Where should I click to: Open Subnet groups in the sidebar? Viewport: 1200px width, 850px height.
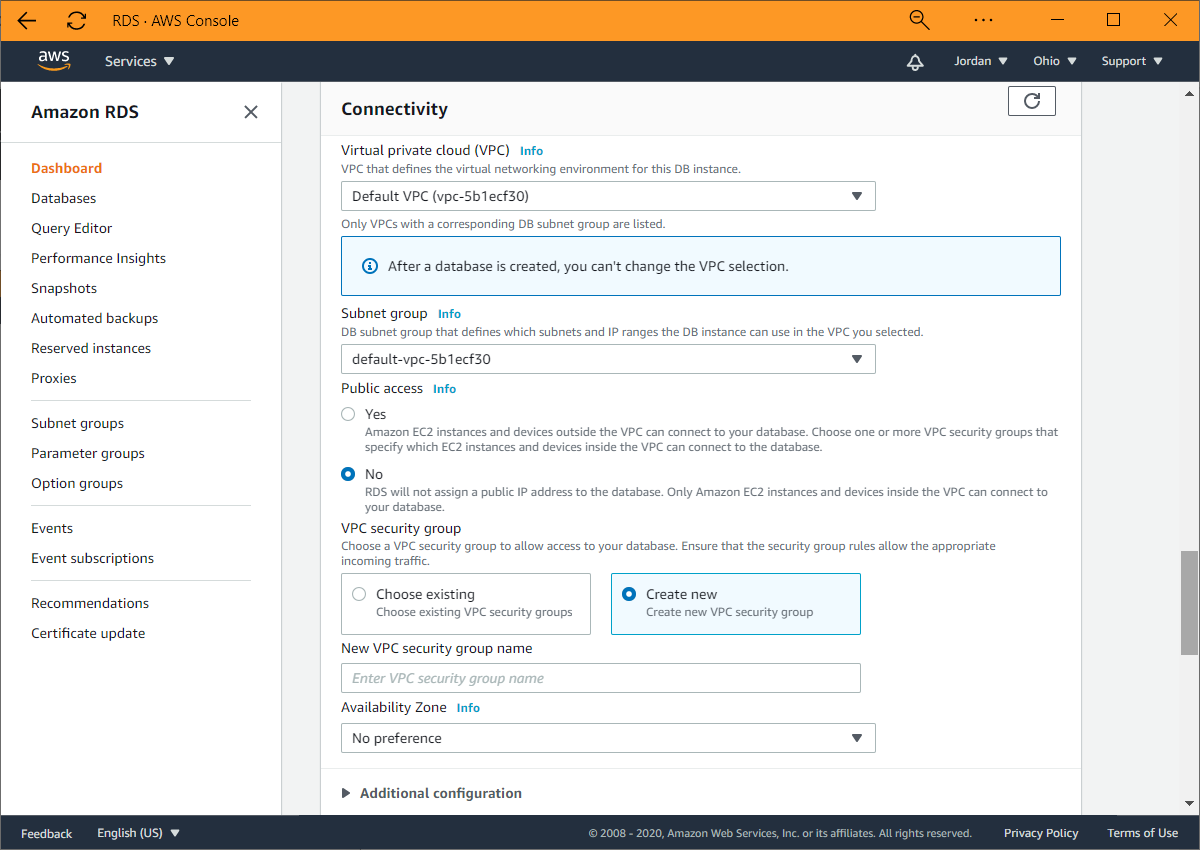point(78,423)
